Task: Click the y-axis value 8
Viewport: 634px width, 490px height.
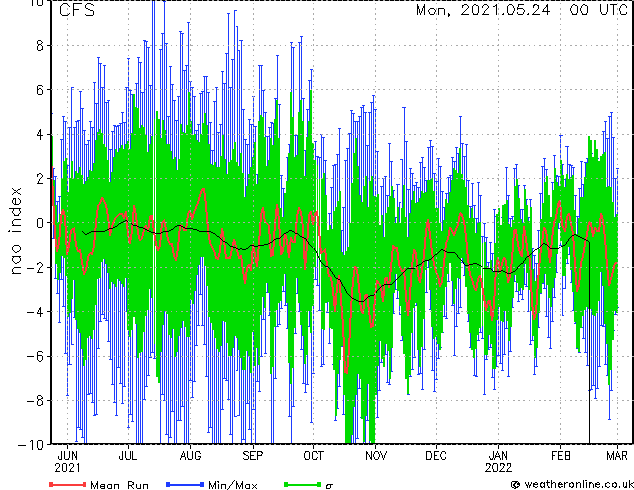Action: tap(40, 46)
